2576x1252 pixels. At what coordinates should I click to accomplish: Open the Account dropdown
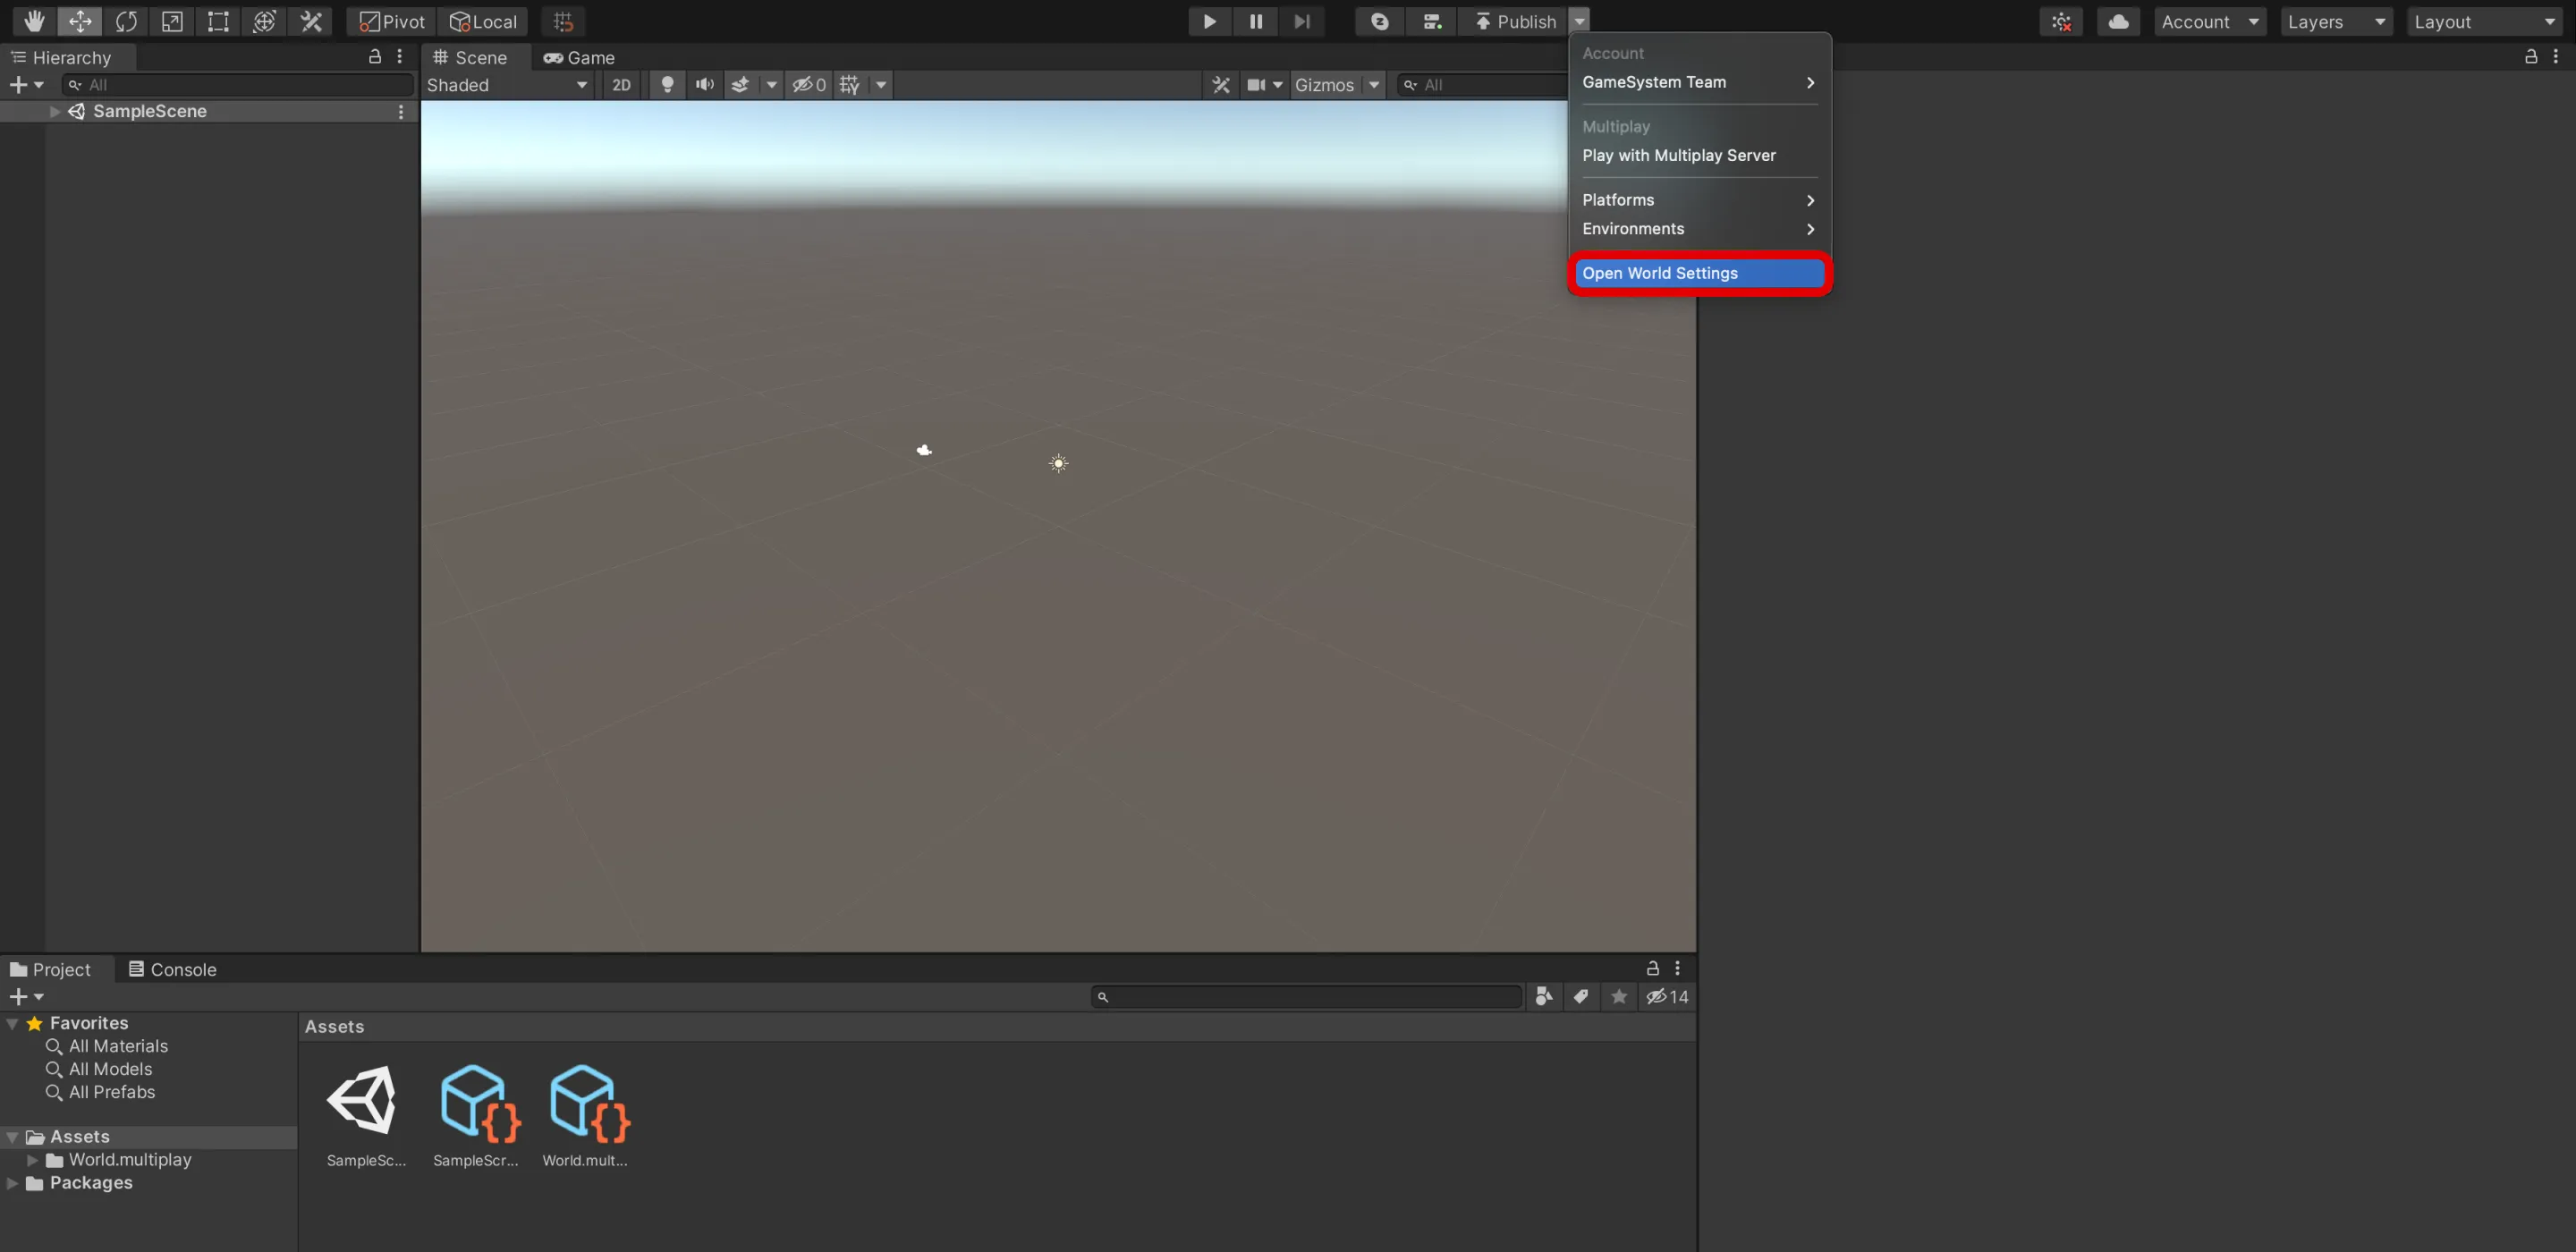pos(2210,21)
